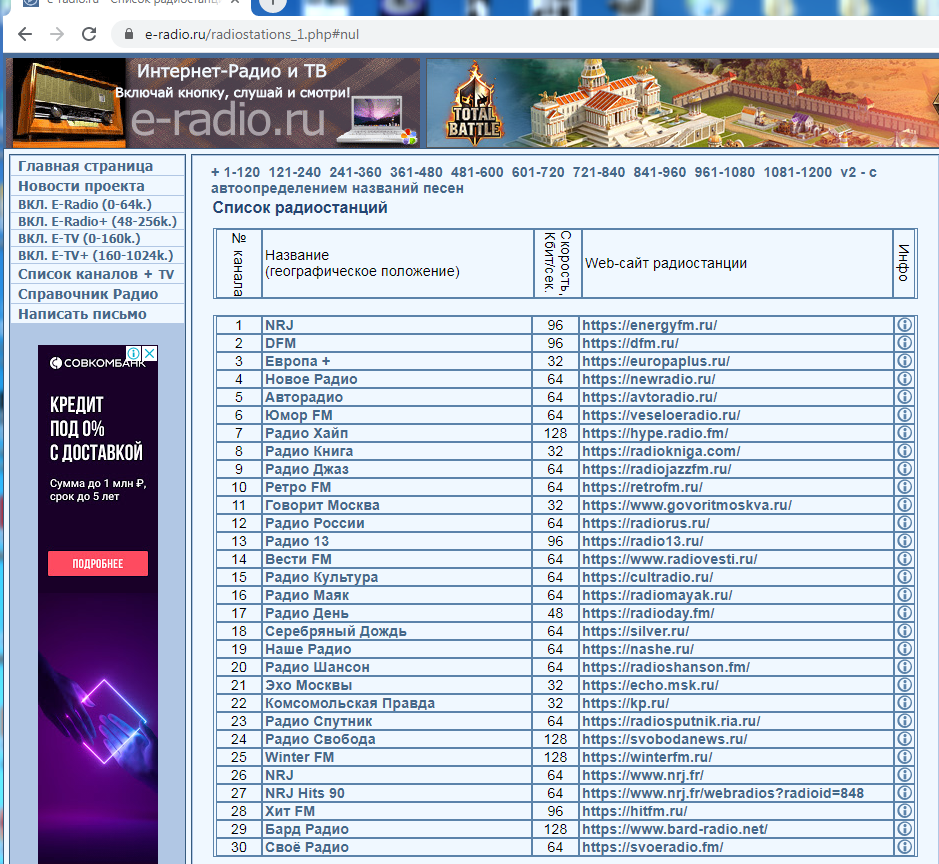The width and height of the screenshot is (939, 864).
Task: Click the Total Battle banner ad
Action: pos(682,103)
